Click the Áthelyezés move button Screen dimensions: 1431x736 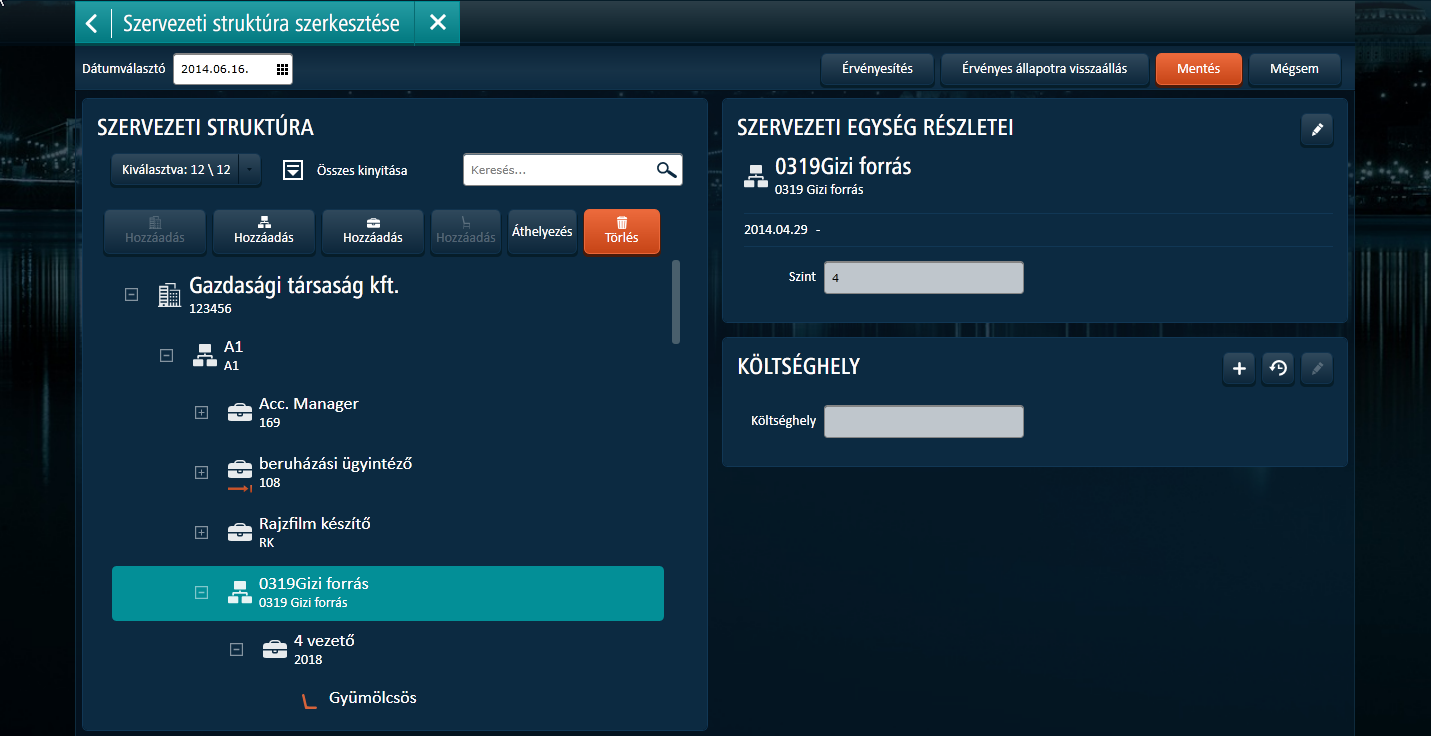click(x=542, y=231)
